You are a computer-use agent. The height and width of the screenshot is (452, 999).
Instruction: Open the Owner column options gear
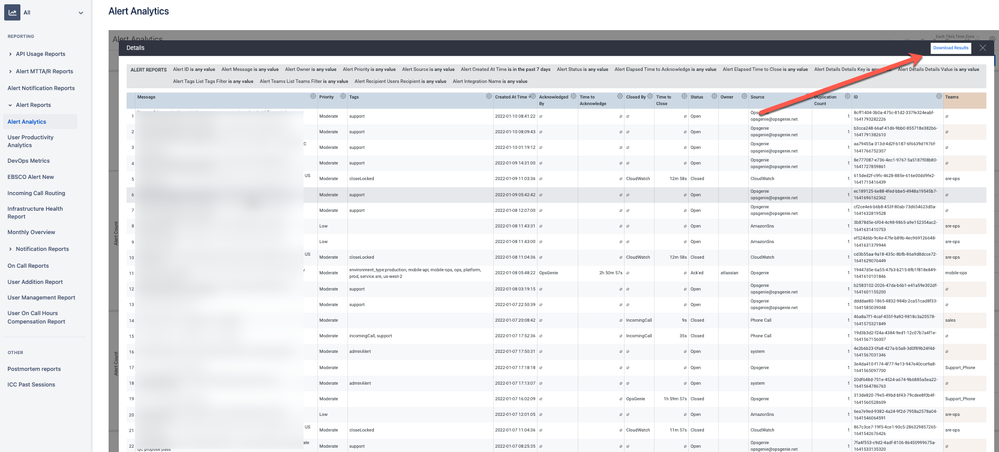744,96
